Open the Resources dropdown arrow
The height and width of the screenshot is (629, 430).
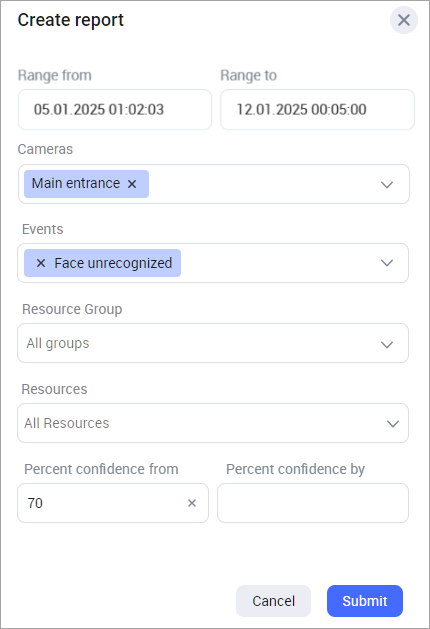pos(393,424)
